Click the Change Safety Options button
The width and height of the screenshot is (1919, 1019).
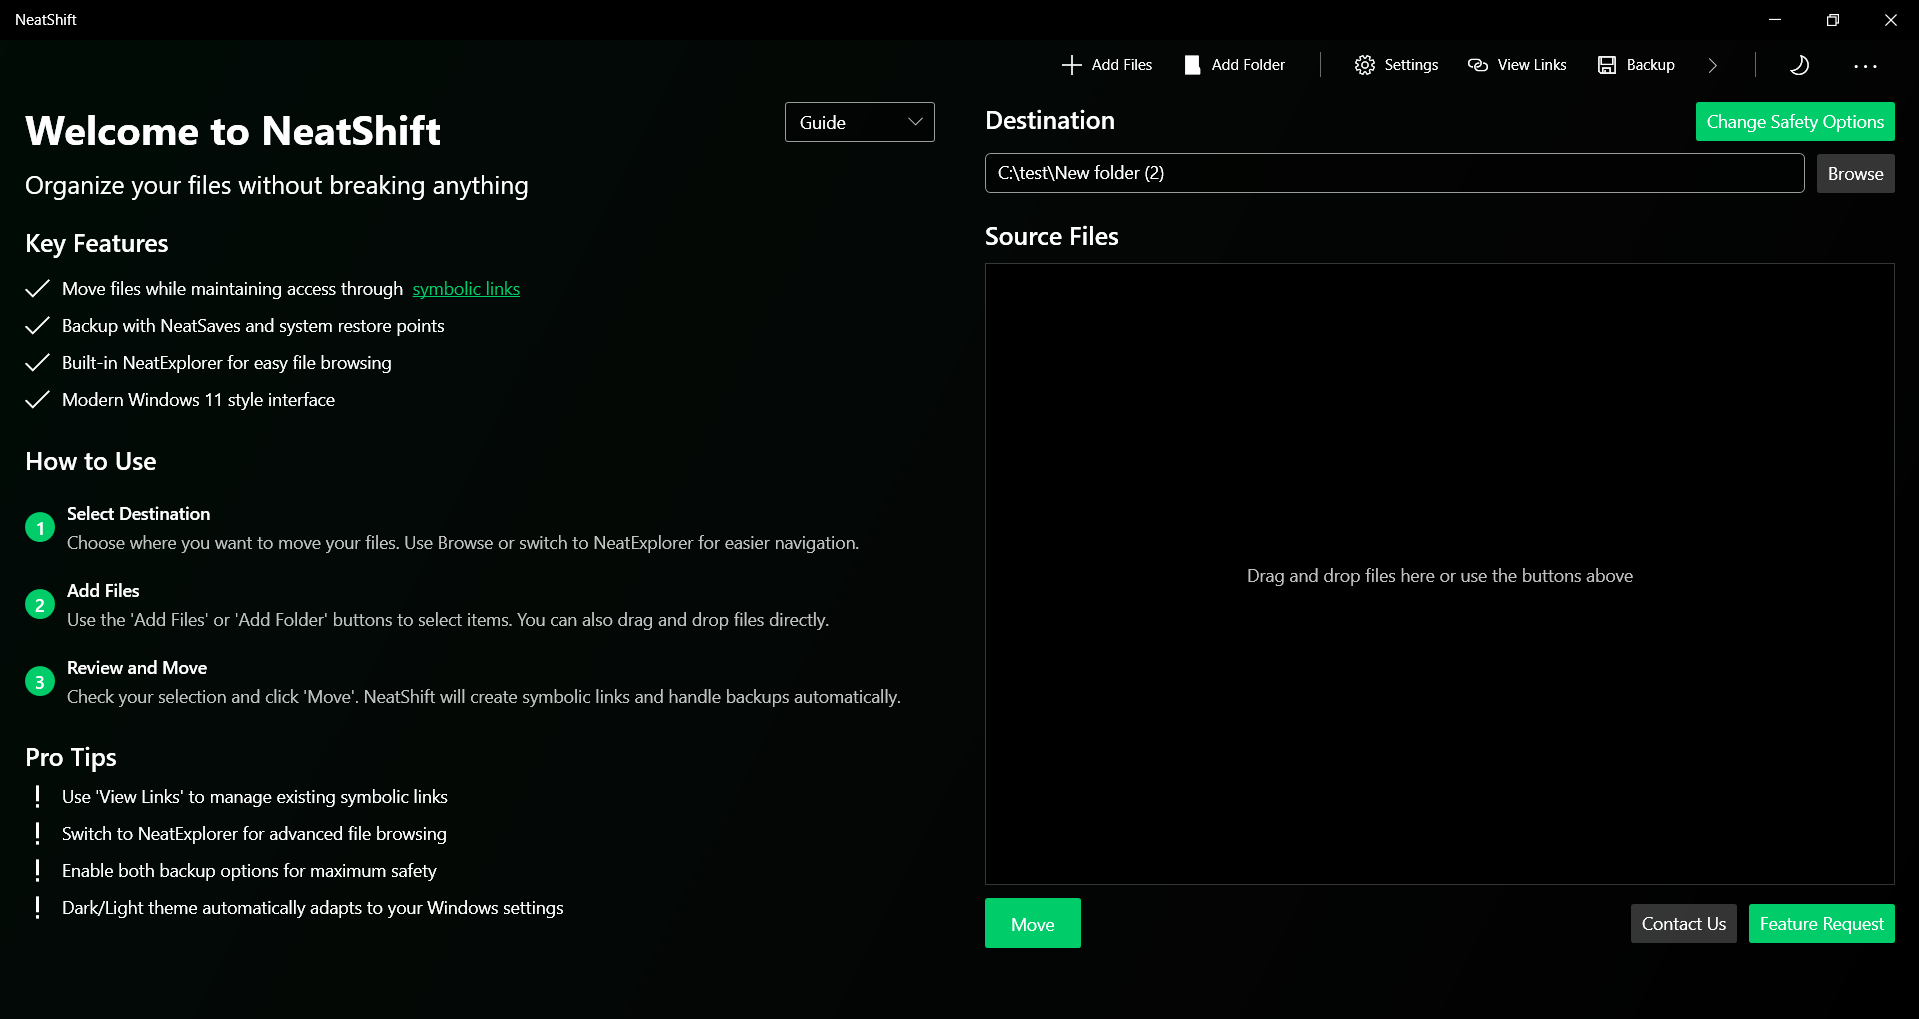click(x=1795, y=122)
